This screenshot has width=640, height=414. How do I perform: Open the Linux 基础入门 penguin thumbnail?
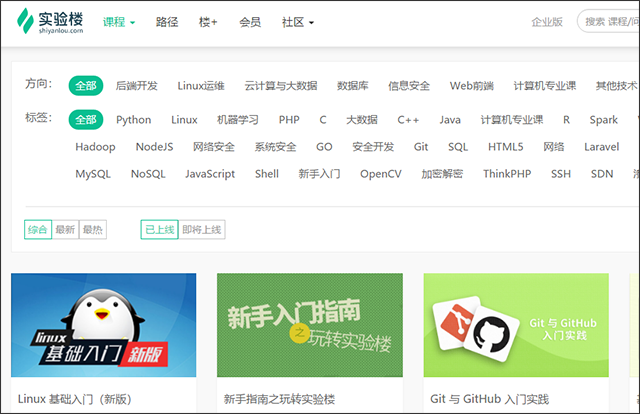(104, 325)
